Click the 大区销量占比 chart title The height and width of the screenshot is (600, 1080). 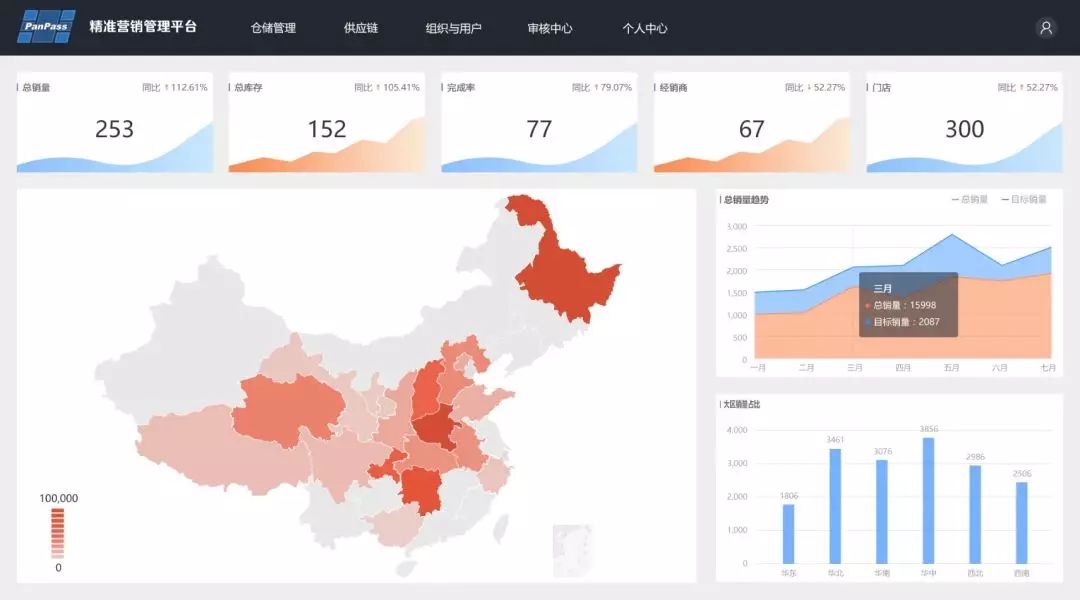[741, 404]
